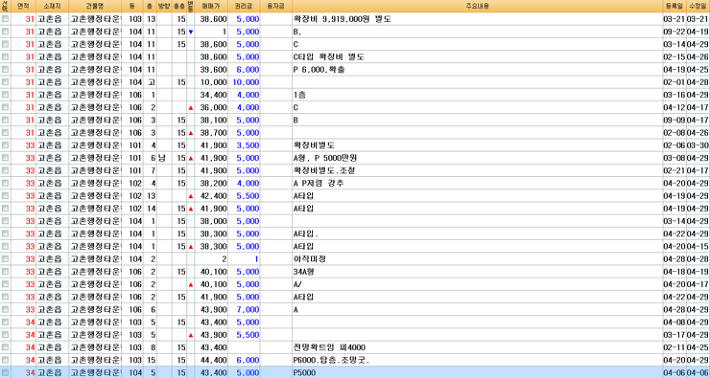Select the 38,100 price cell
710x378 pixels.
pos(211,120)
